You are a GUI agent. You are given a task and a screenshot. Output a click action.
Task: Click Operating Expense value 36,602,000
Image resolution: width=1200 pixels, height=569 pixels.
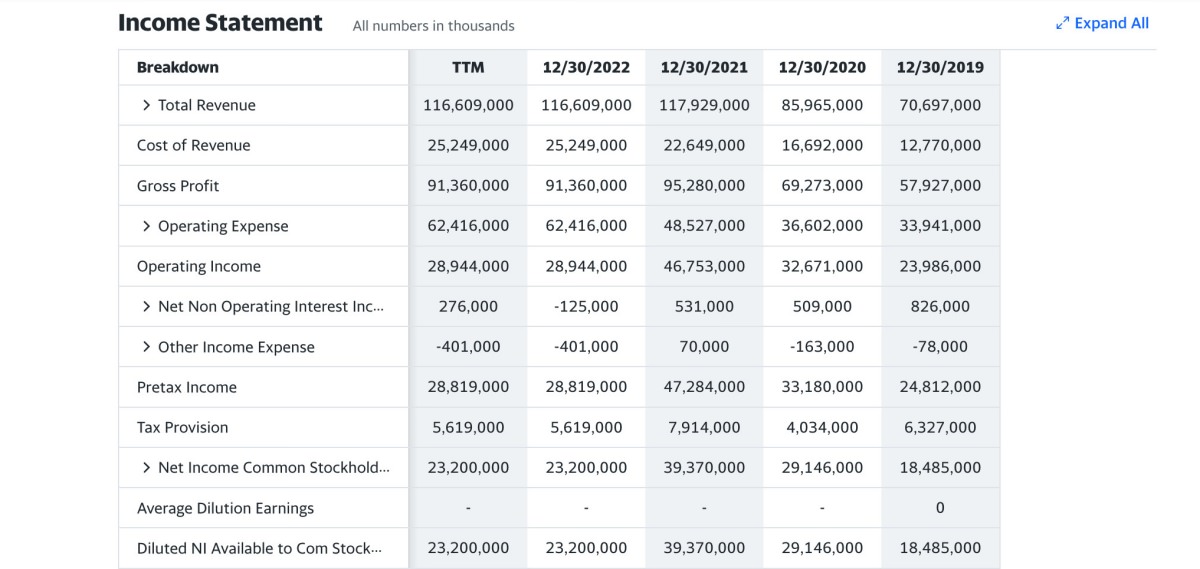(x=822, y=226)
